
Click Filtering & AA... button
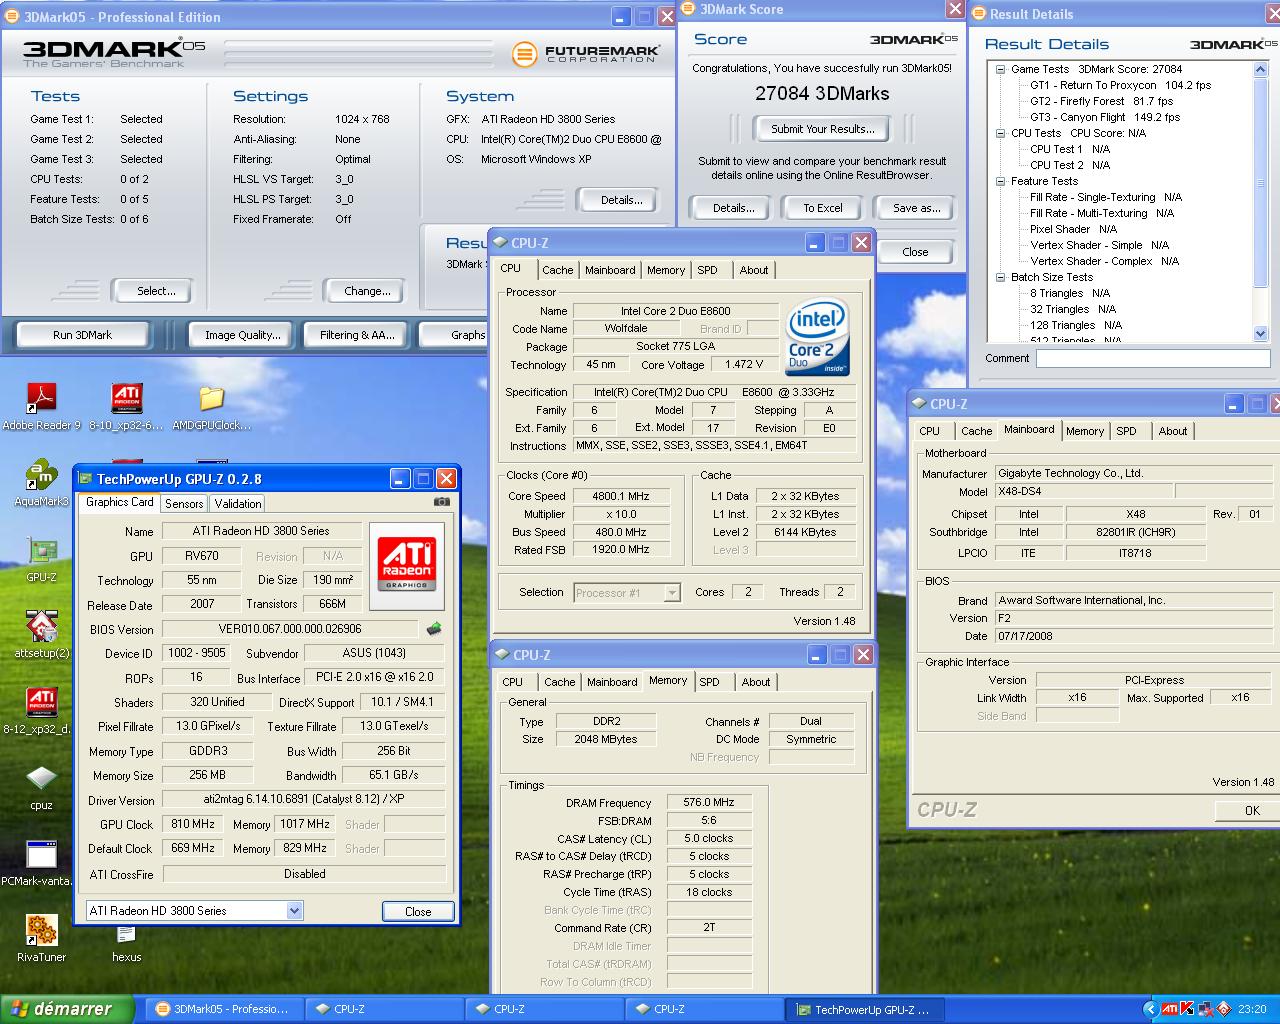(357, 335)
